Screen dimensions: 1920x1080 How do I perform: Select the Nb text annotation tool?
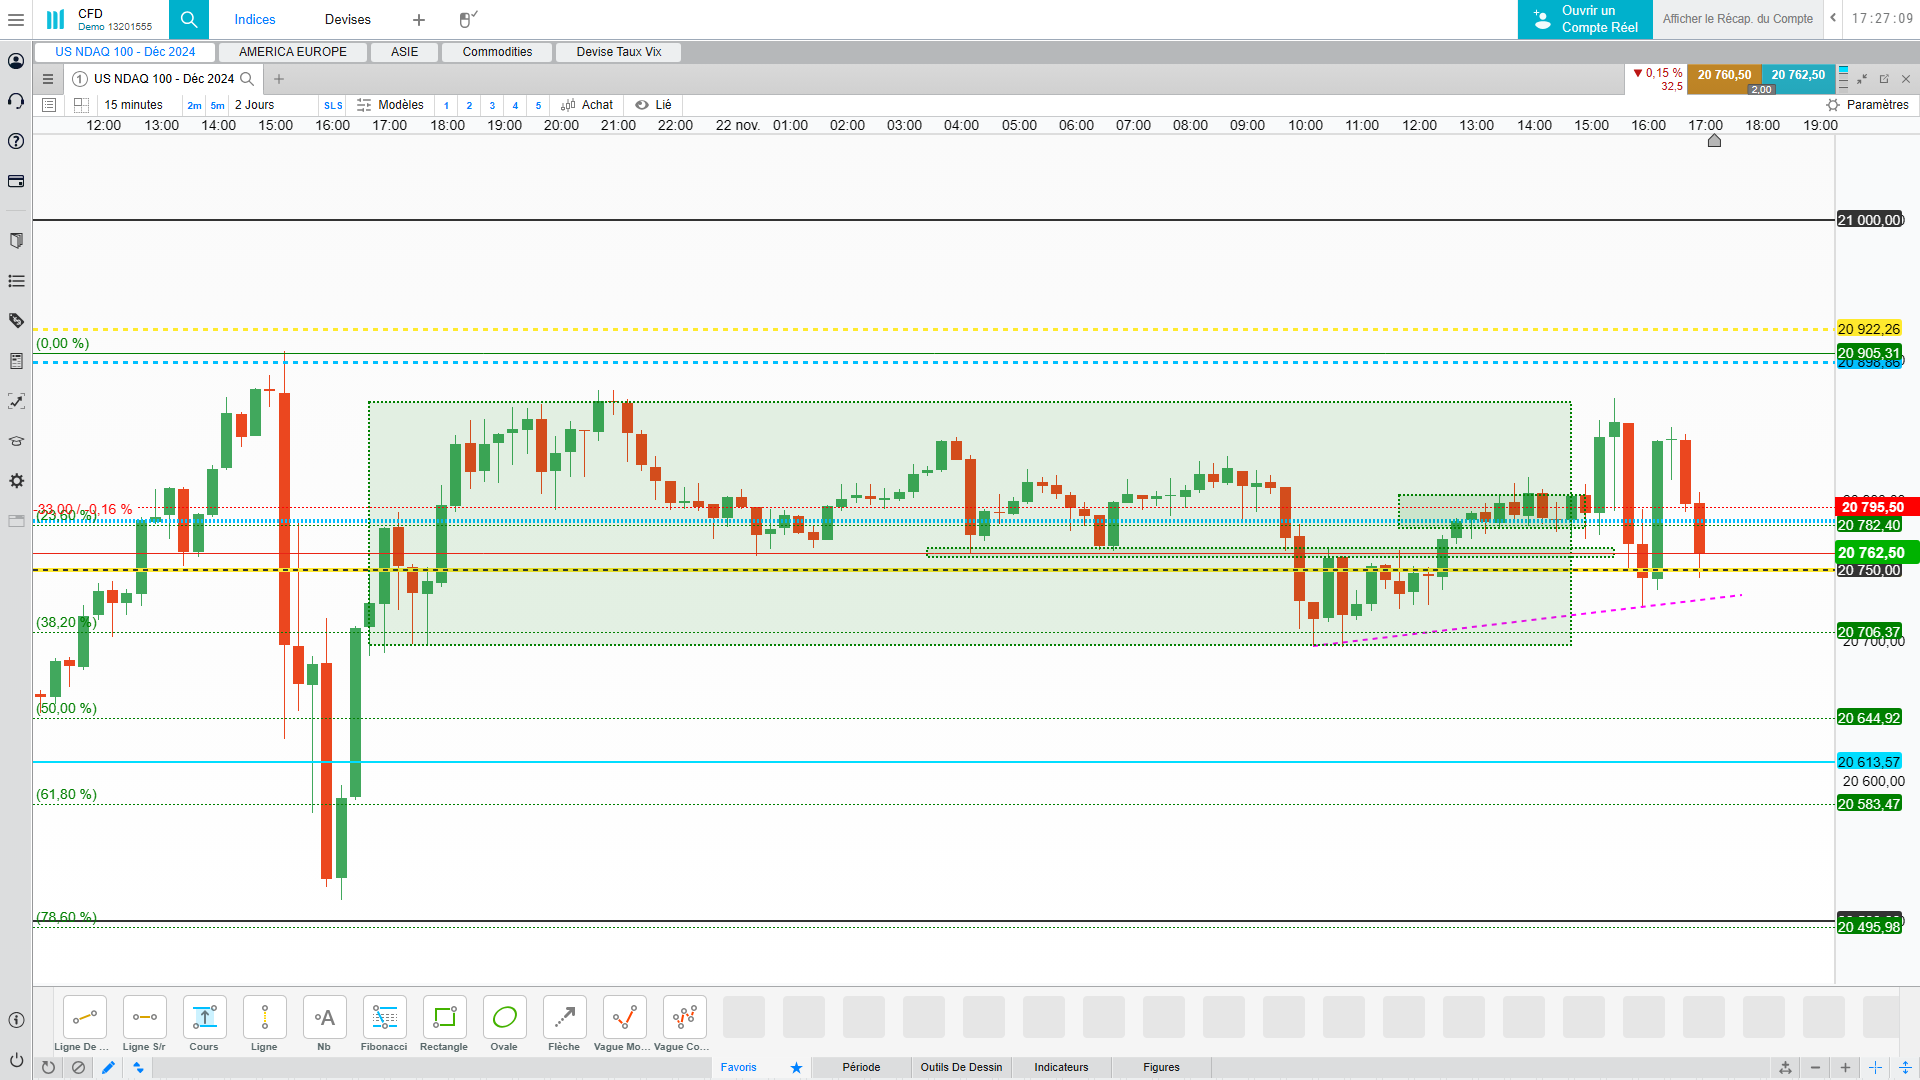[324, 1018]
